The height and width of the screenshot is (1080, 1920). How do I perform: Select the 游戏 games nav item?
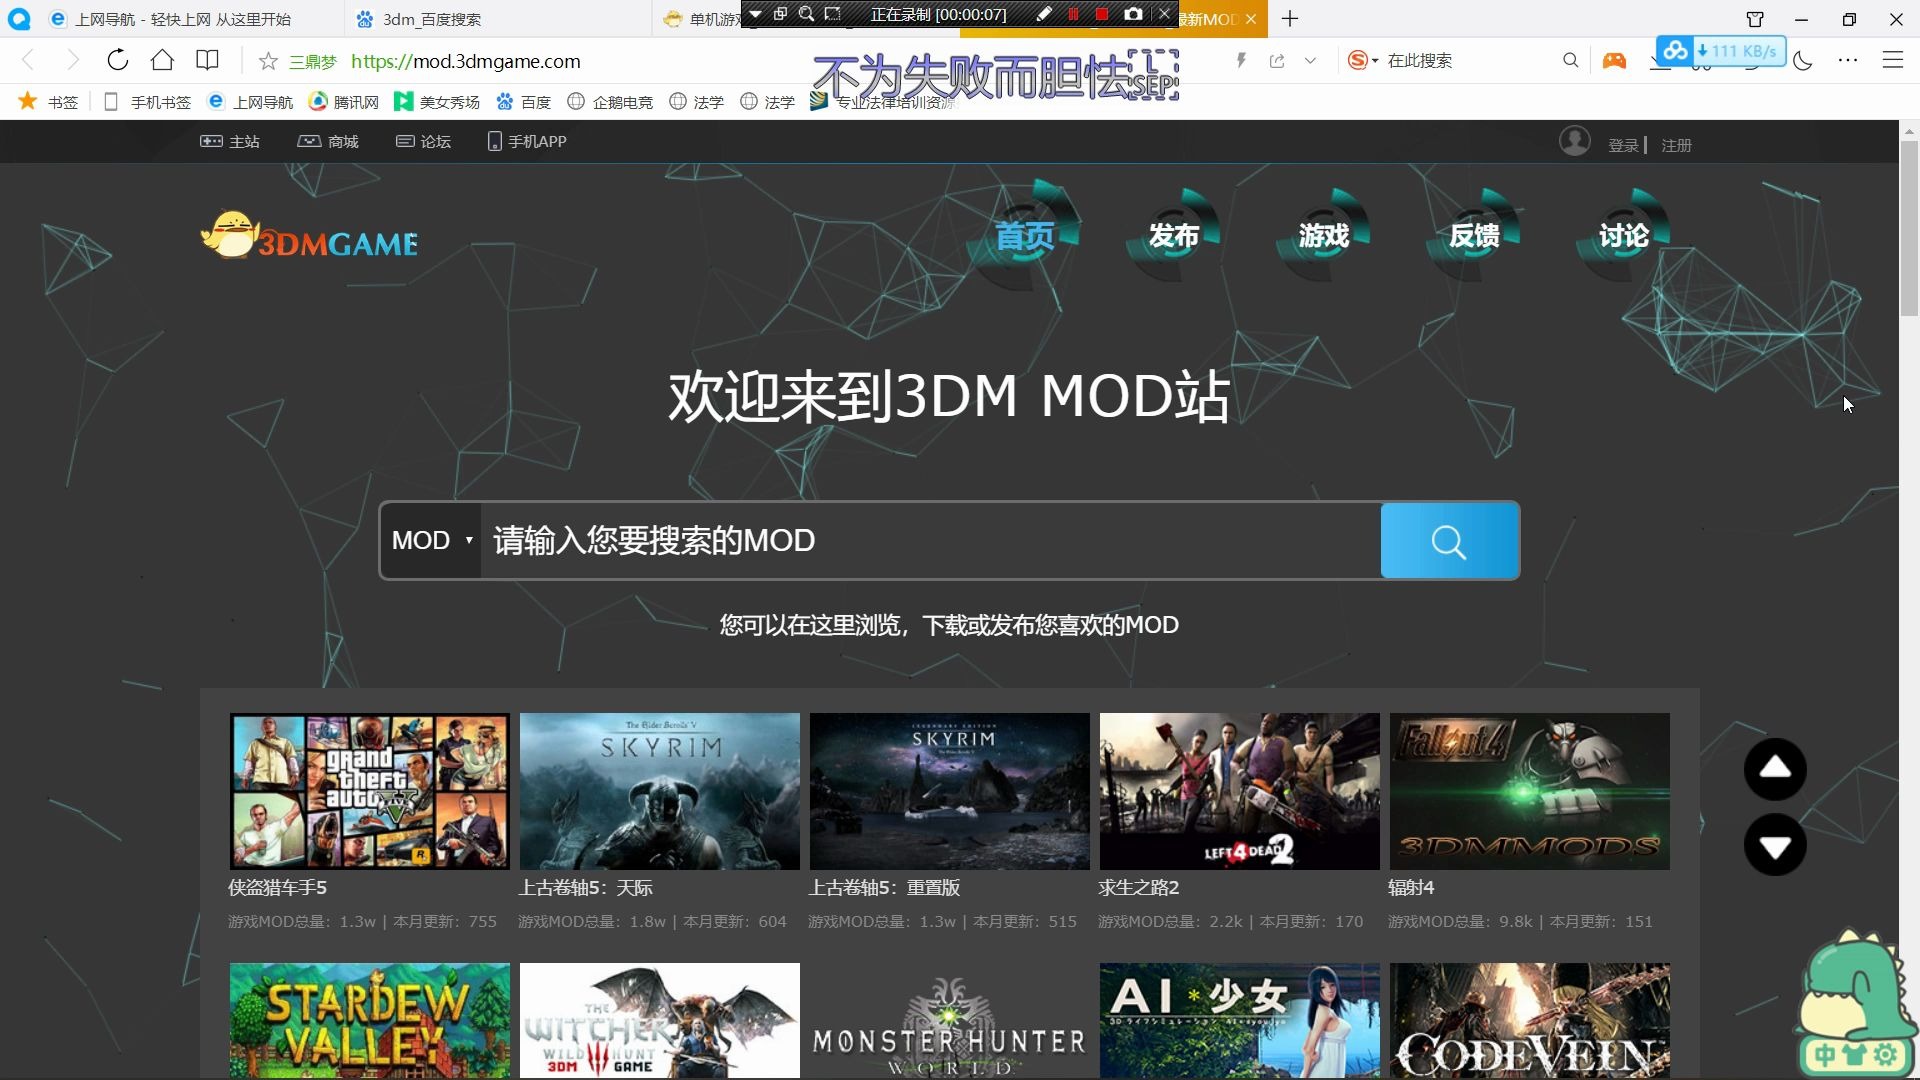click(1324, 236)
